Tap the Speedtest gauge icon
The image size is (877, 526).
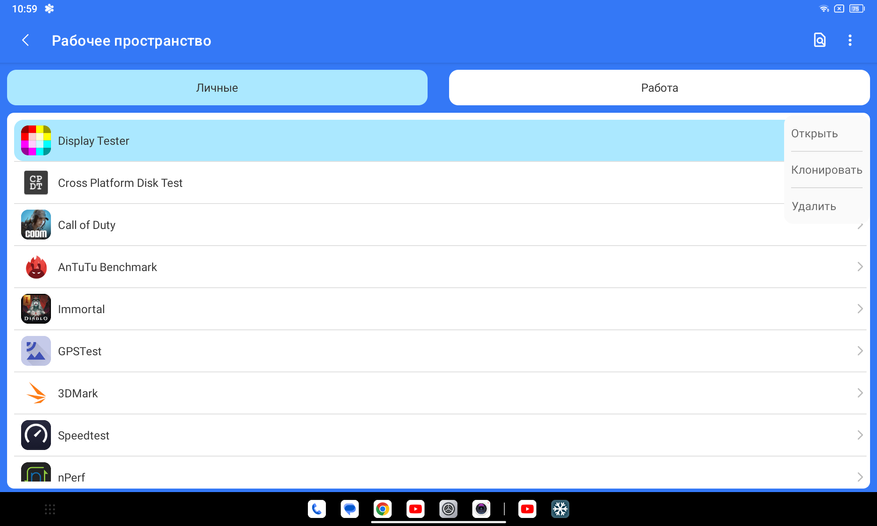tap(36, 435)
